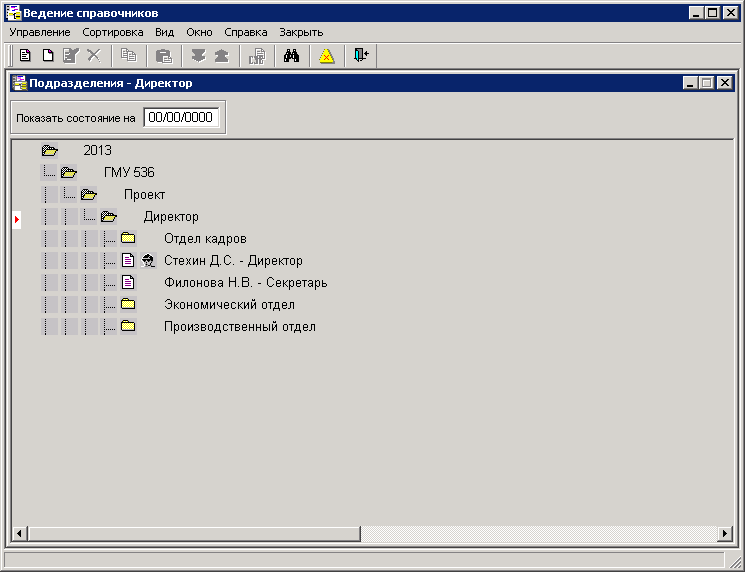This screenshot has height=572, width=745.
Task: Click the grayed delete X toolbar icon
Action: [x=94, y=56]
